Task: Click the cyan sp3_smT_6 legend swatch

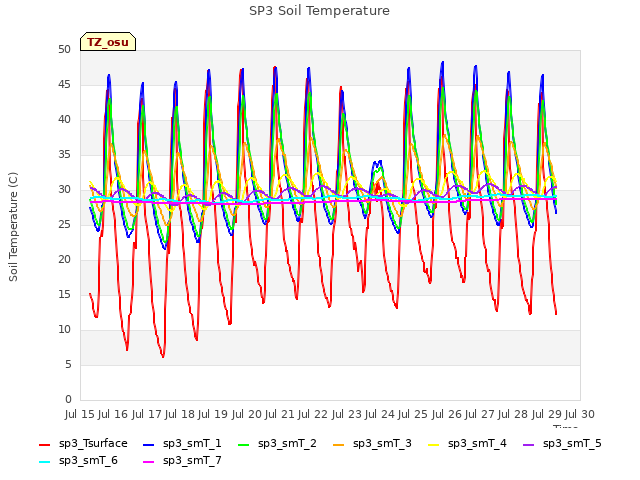Action: pos(44,462)
